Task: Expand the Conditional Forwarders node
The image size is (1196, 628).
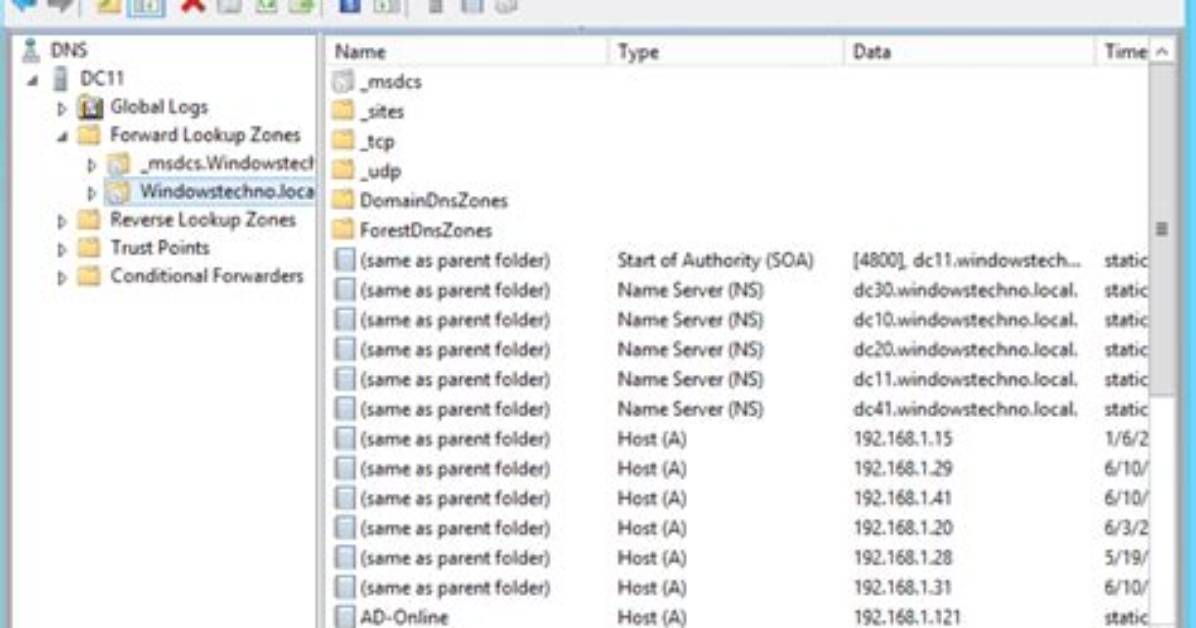Action: [62, 278]
